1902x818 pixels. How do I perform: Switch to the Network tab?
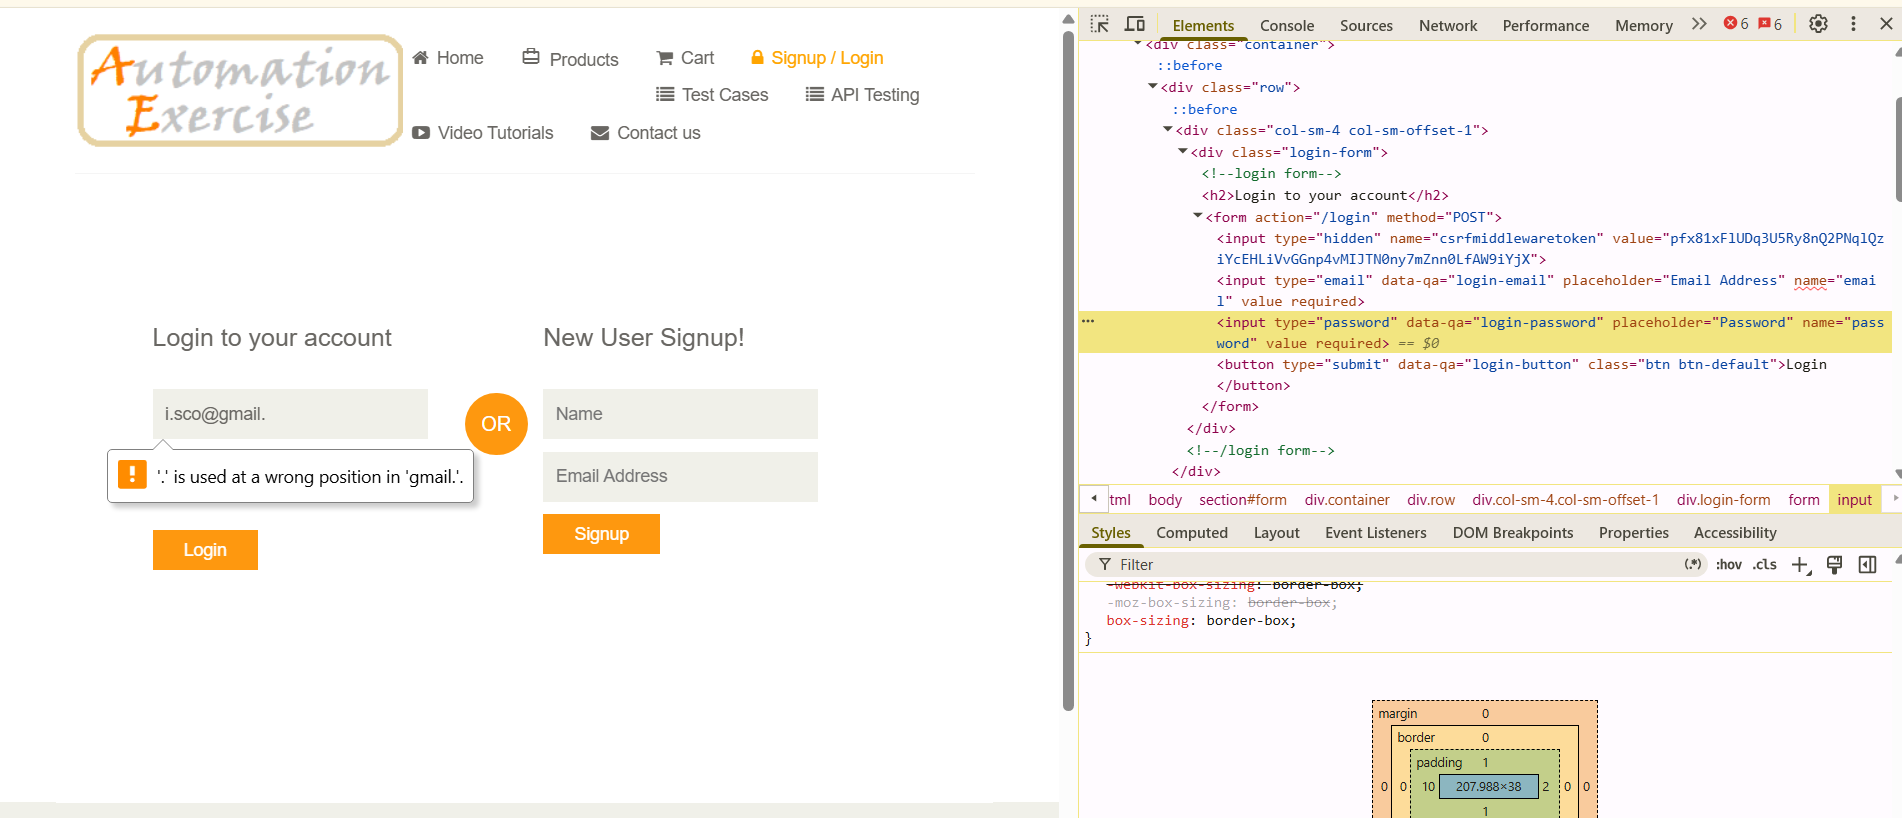(x=1448, y=26)
